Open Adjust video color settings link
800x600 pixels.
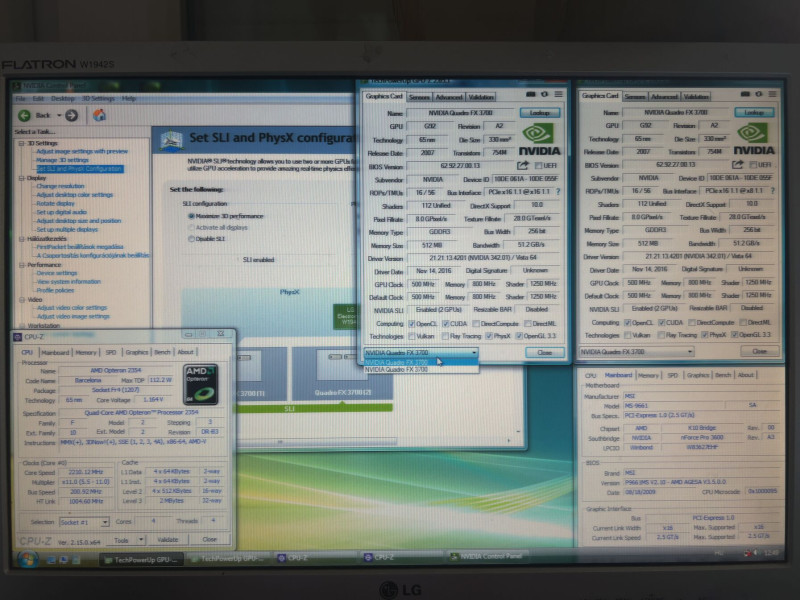72,308
